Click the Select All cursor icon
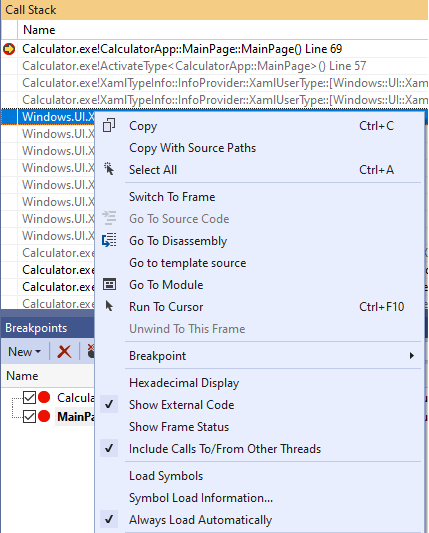This screenshot has height=533, width=429. click(x=109, y=169)
